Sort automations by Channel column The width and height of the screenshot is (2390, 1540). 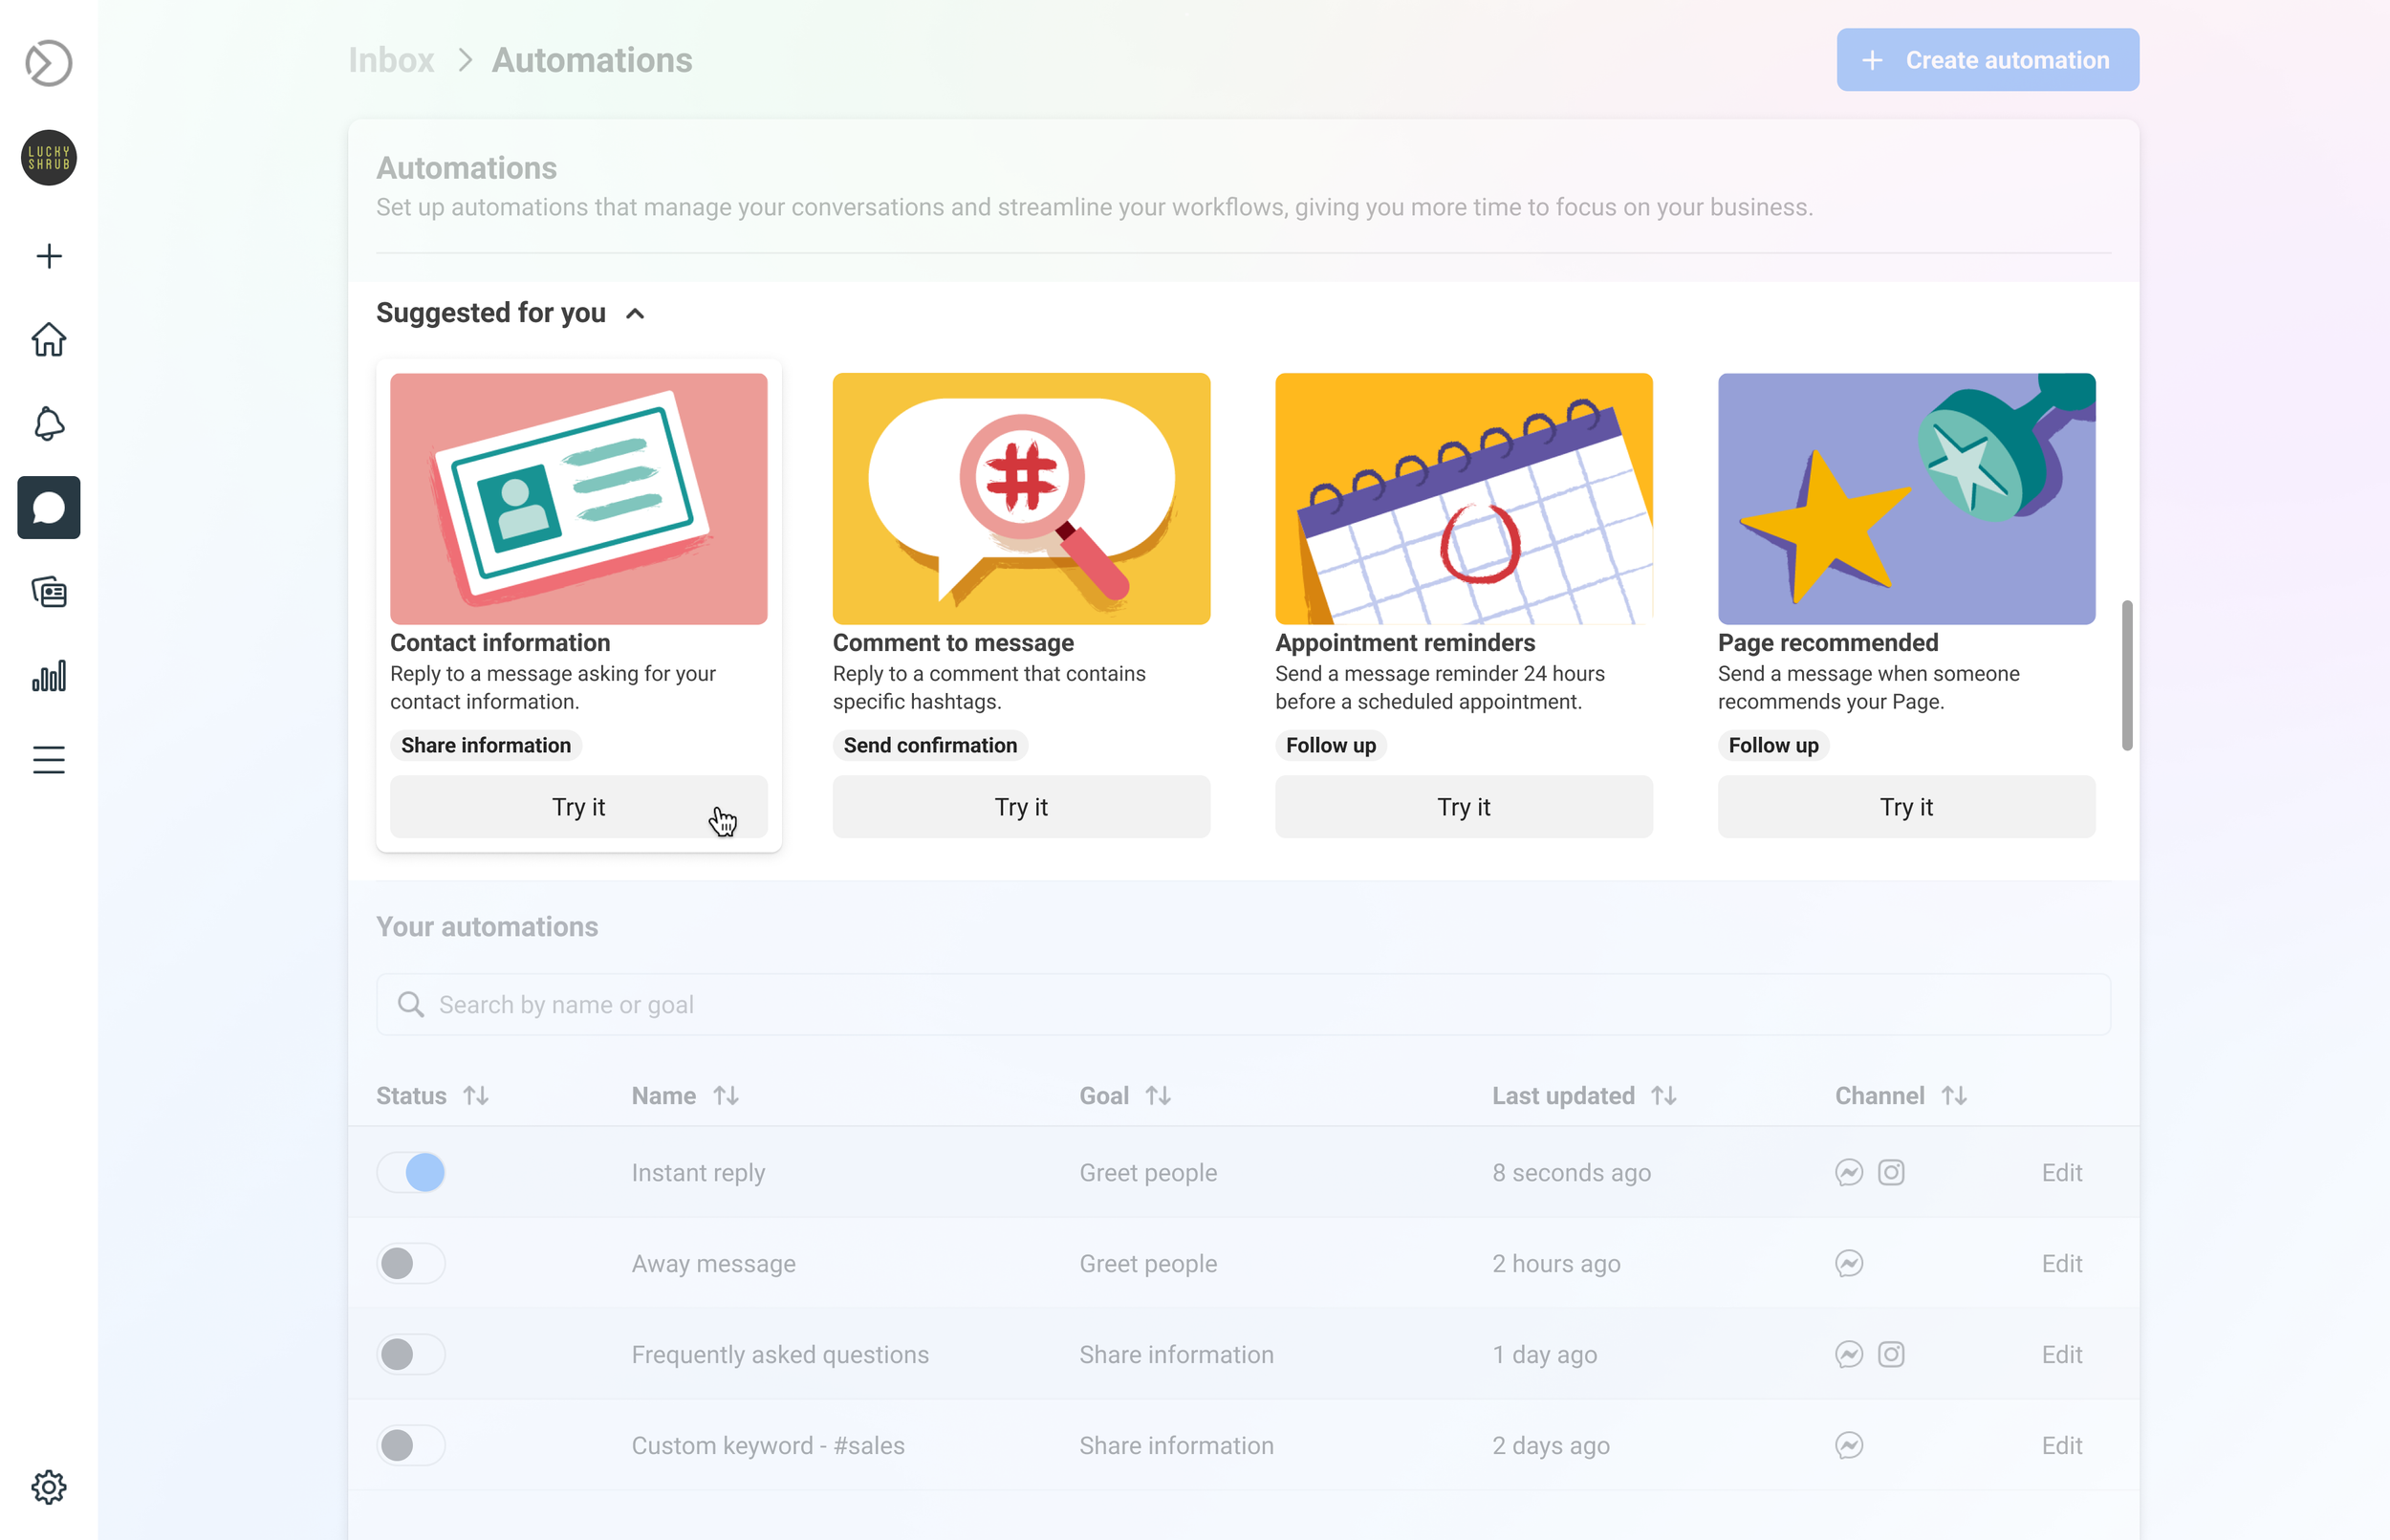[1953, 1096]
